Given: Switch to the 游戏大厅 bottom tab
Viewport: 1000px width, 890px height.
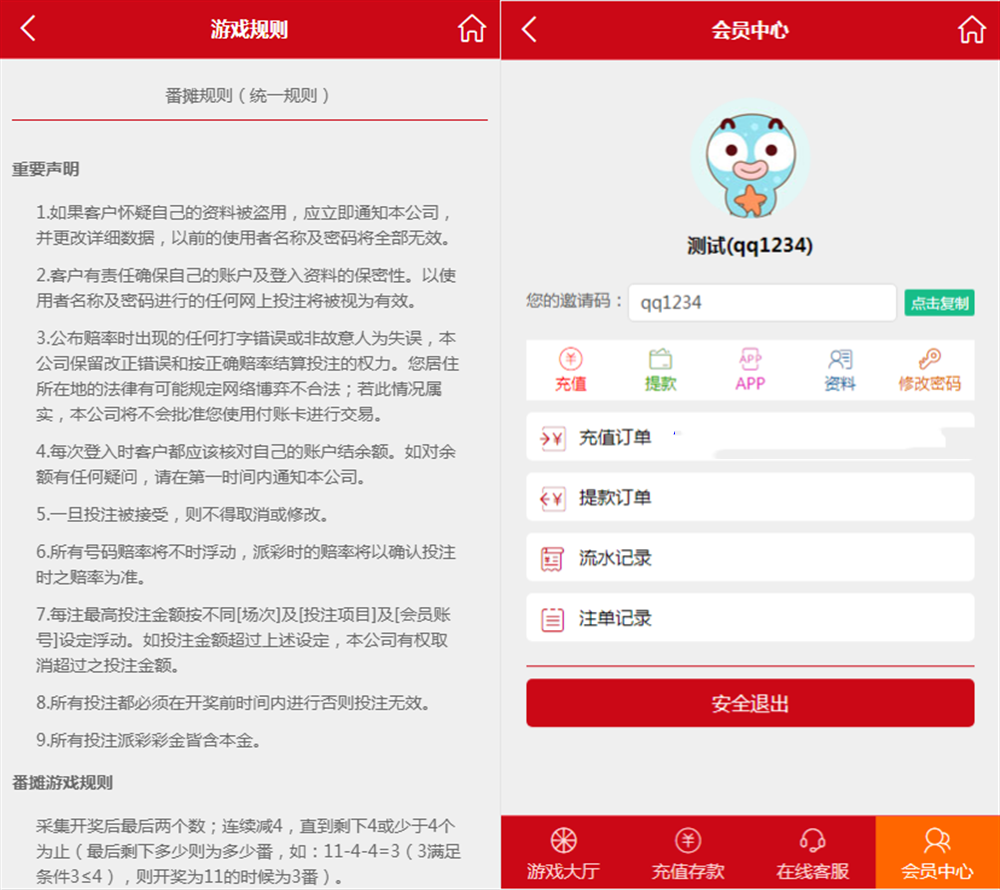Looking at the screenshot, I should pos(563,853).
